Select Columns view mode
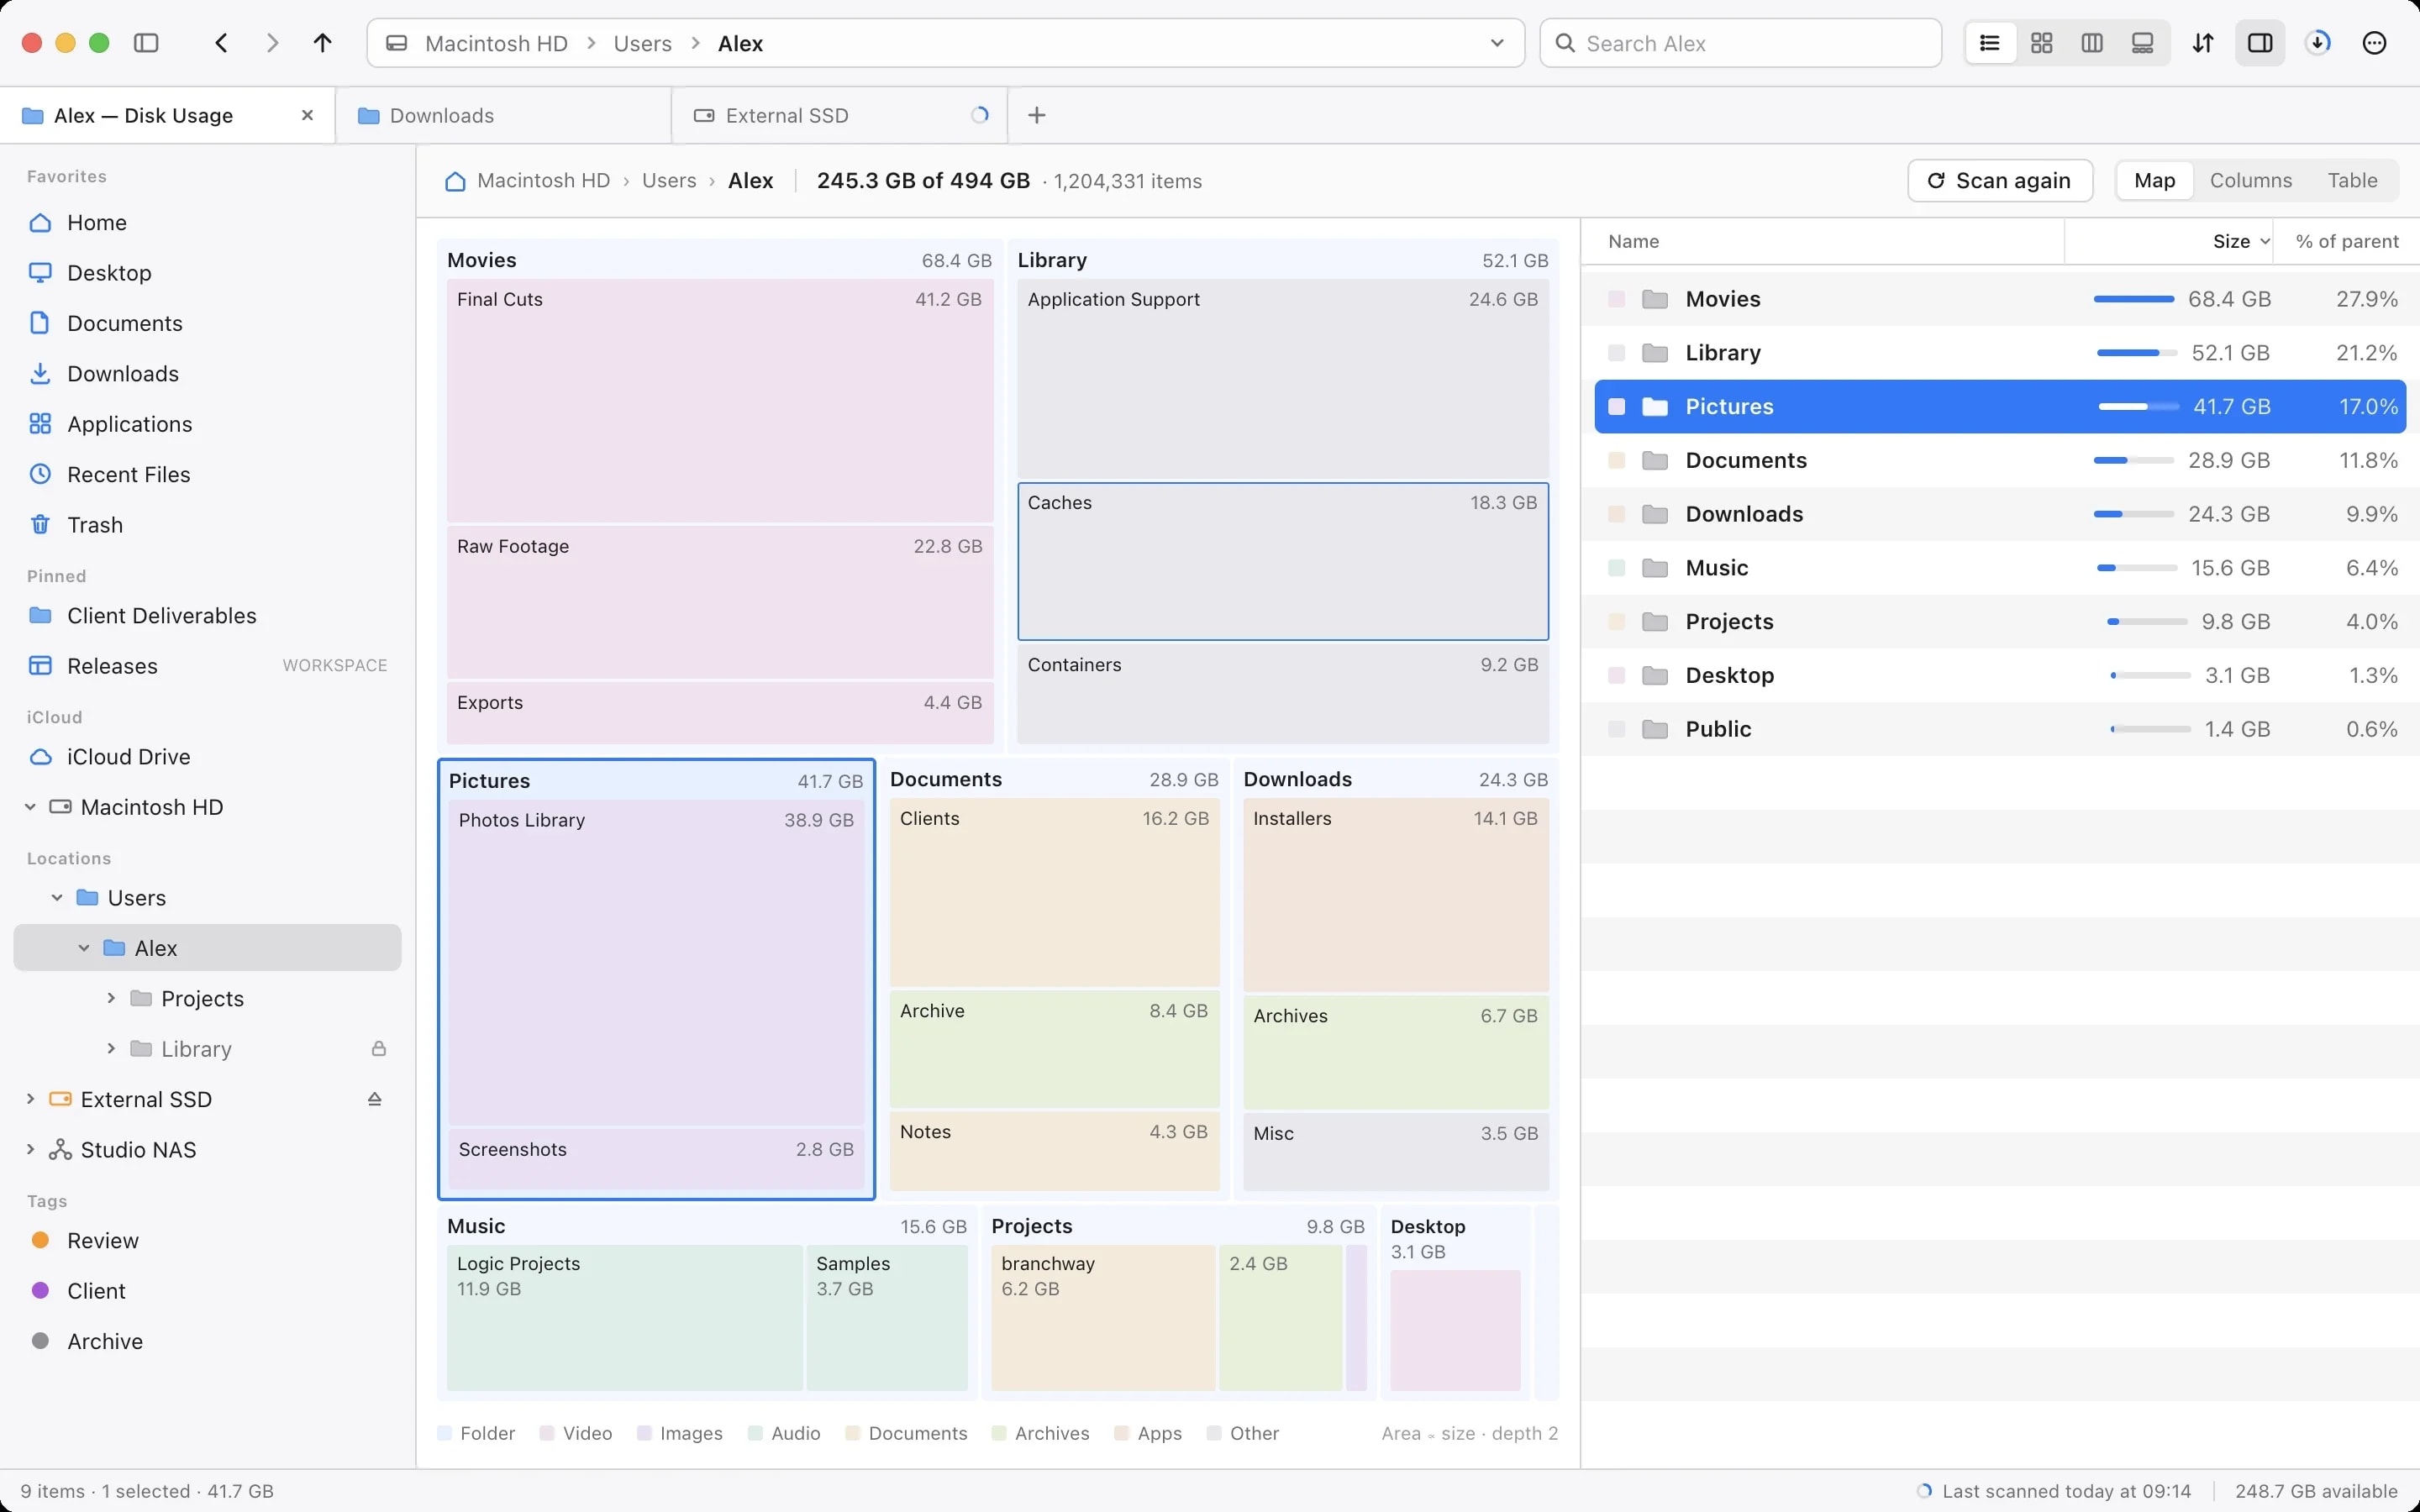 point(2251,181)
